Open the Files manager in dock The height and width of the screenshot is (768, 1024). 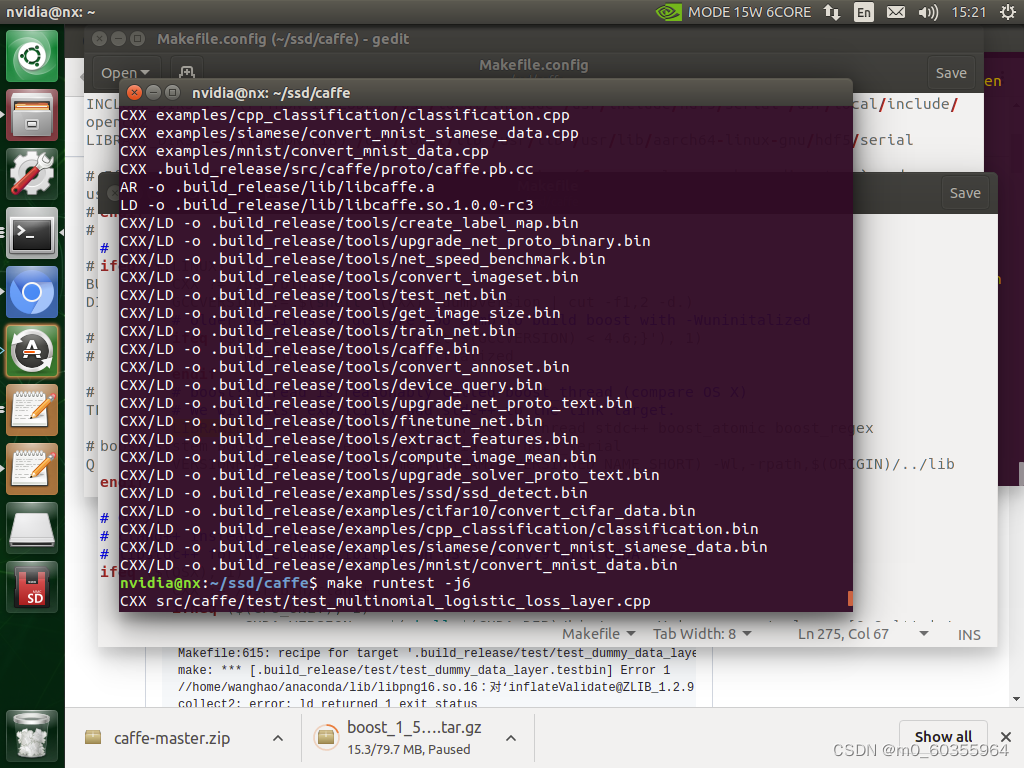32,116
